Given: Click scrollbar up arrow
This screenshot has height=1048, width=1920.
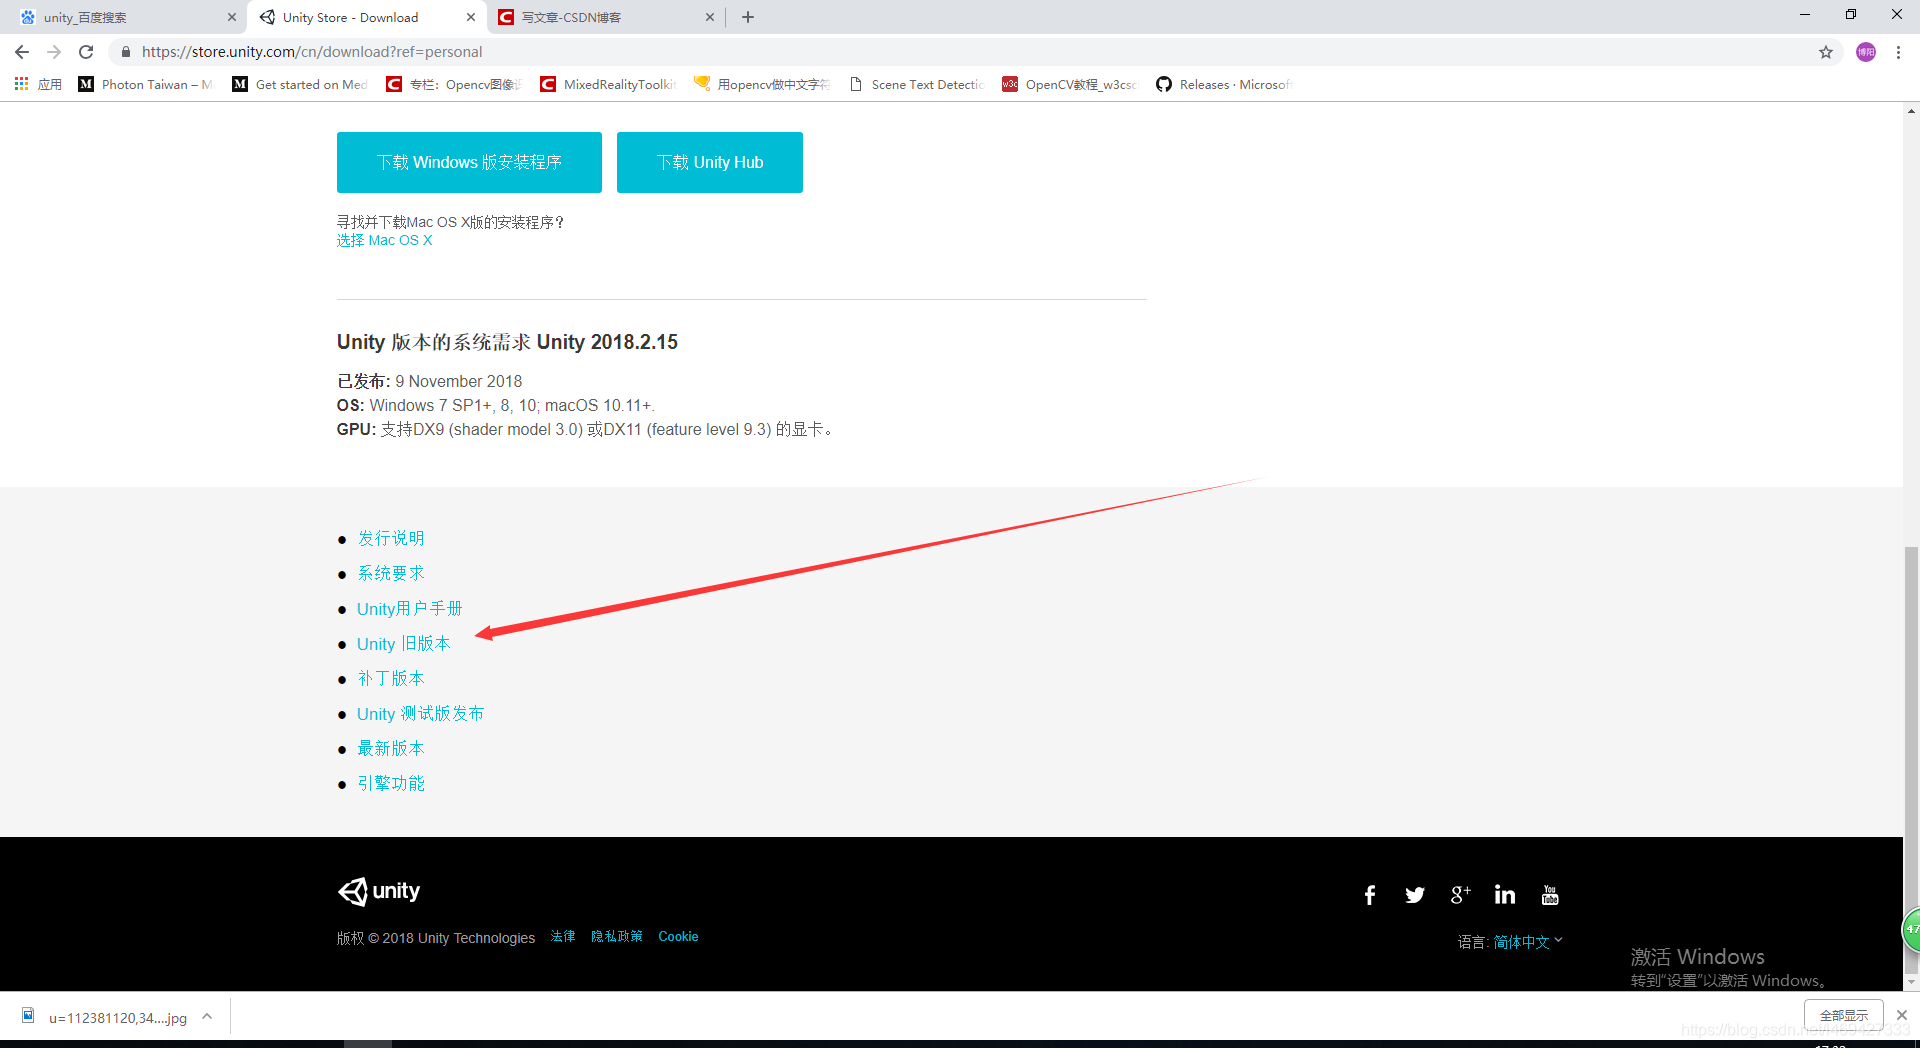Looking at the screenshot, I should pyautogui.click(x=1911, y=110).
